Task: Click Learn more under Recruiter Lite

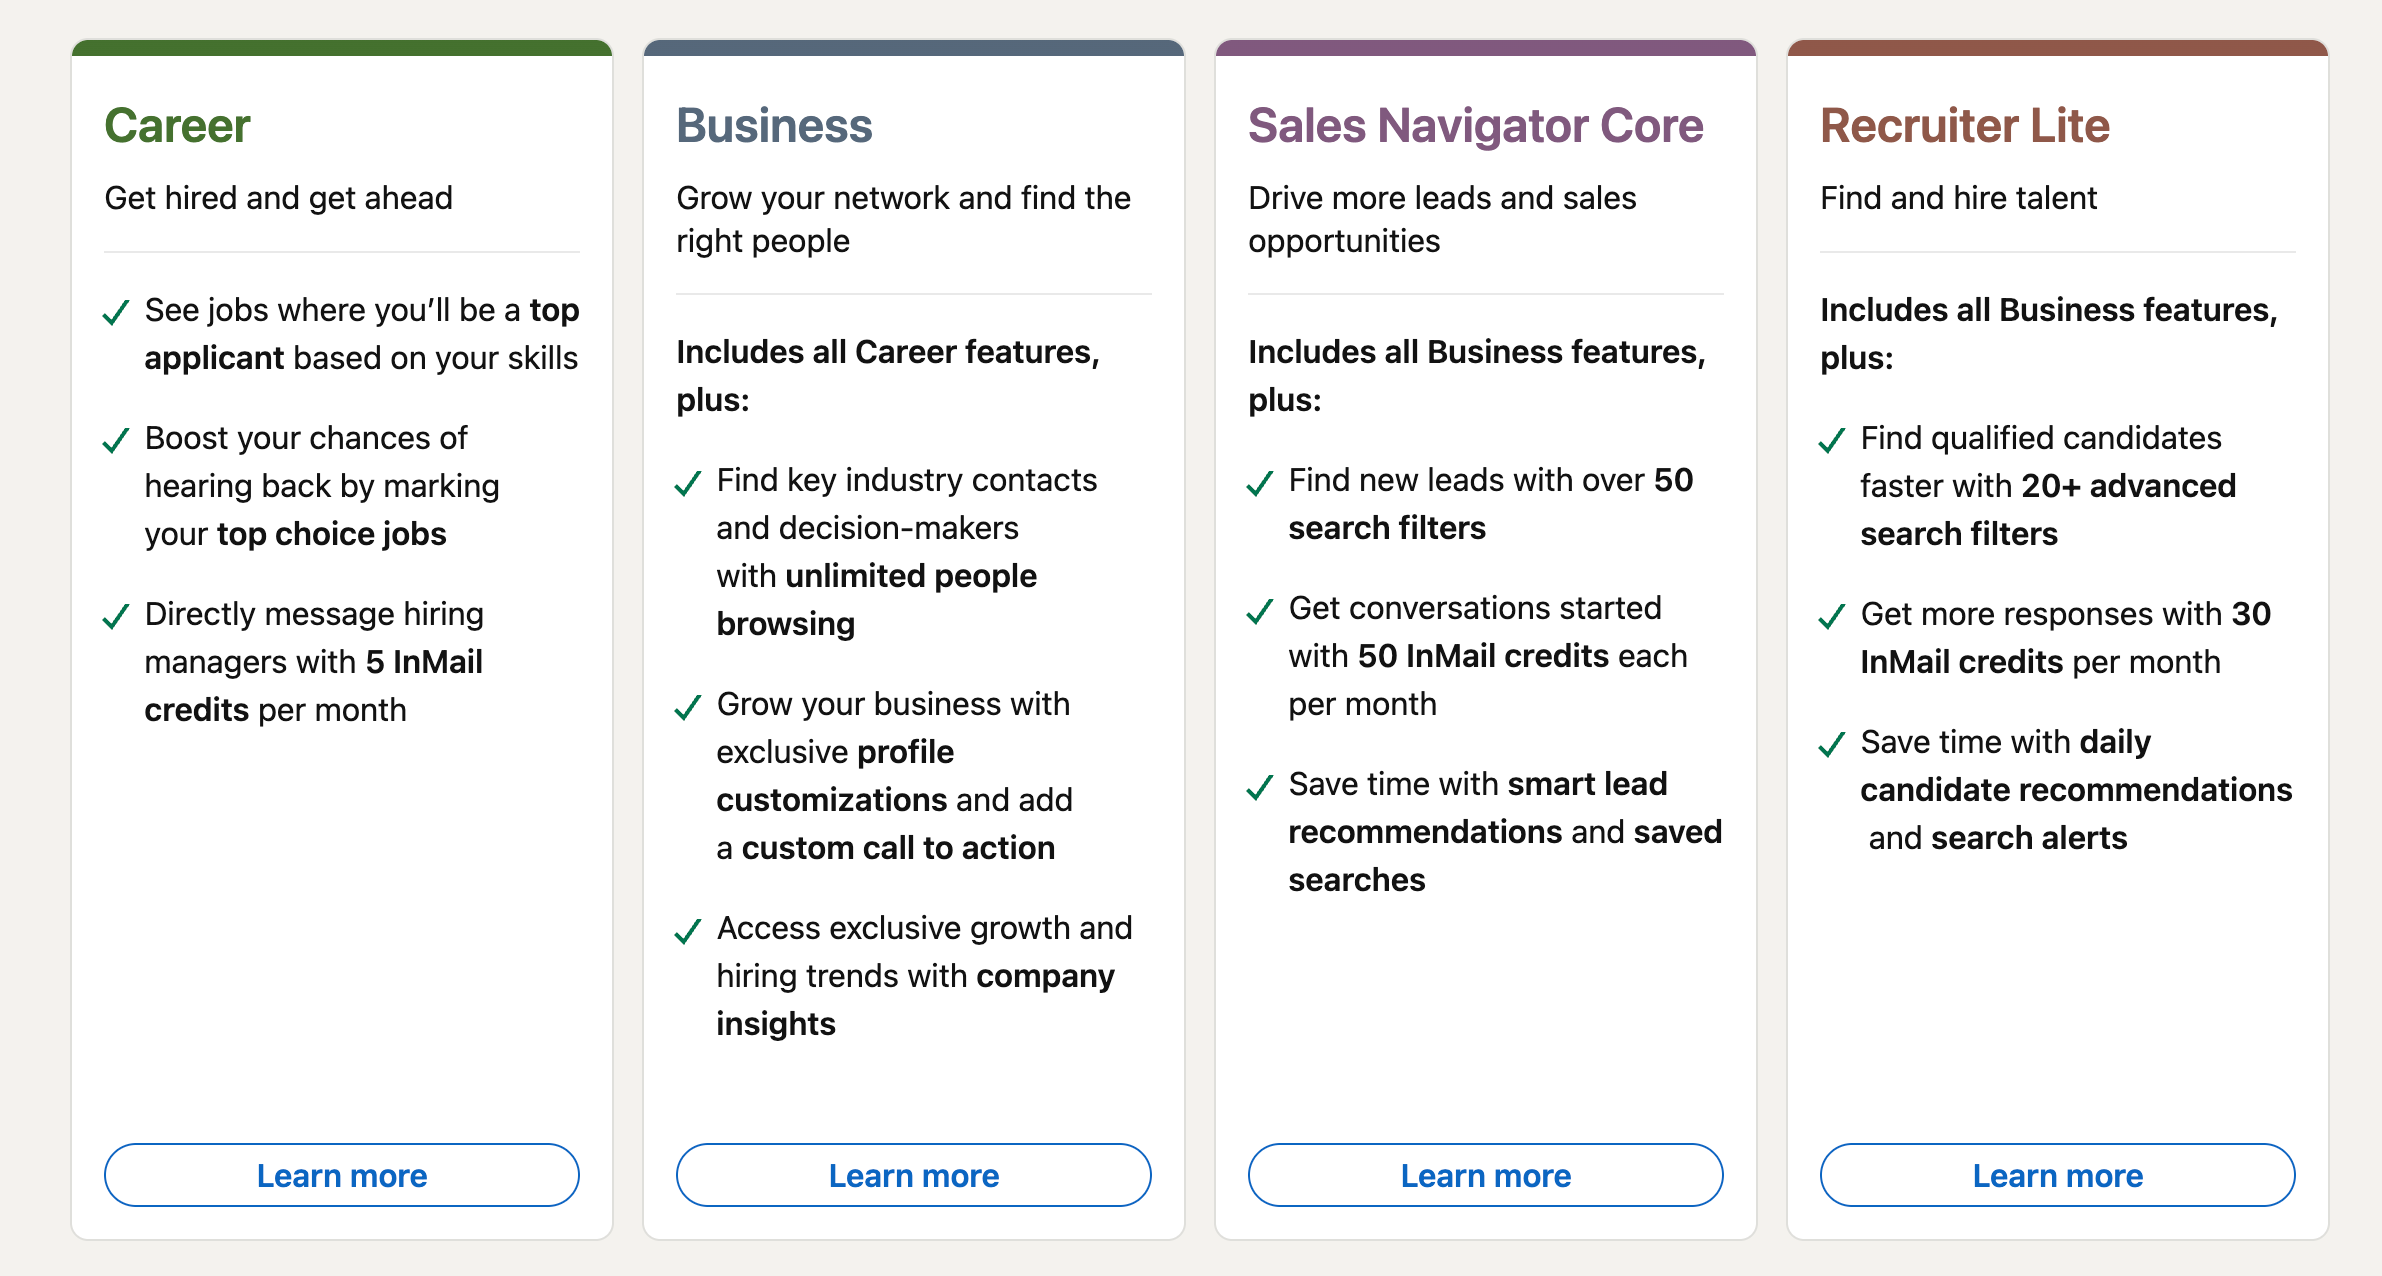Action: pyautogui.click(x=2058, y=1175)
